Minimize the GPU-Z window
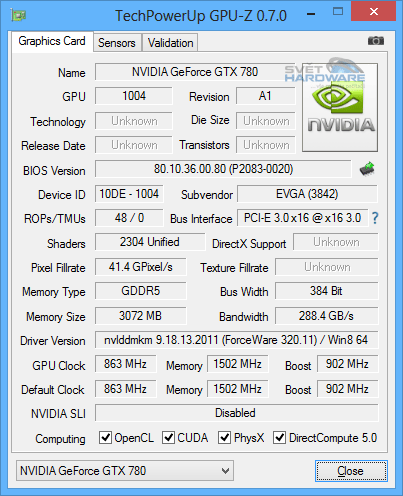 pos(311,14)
